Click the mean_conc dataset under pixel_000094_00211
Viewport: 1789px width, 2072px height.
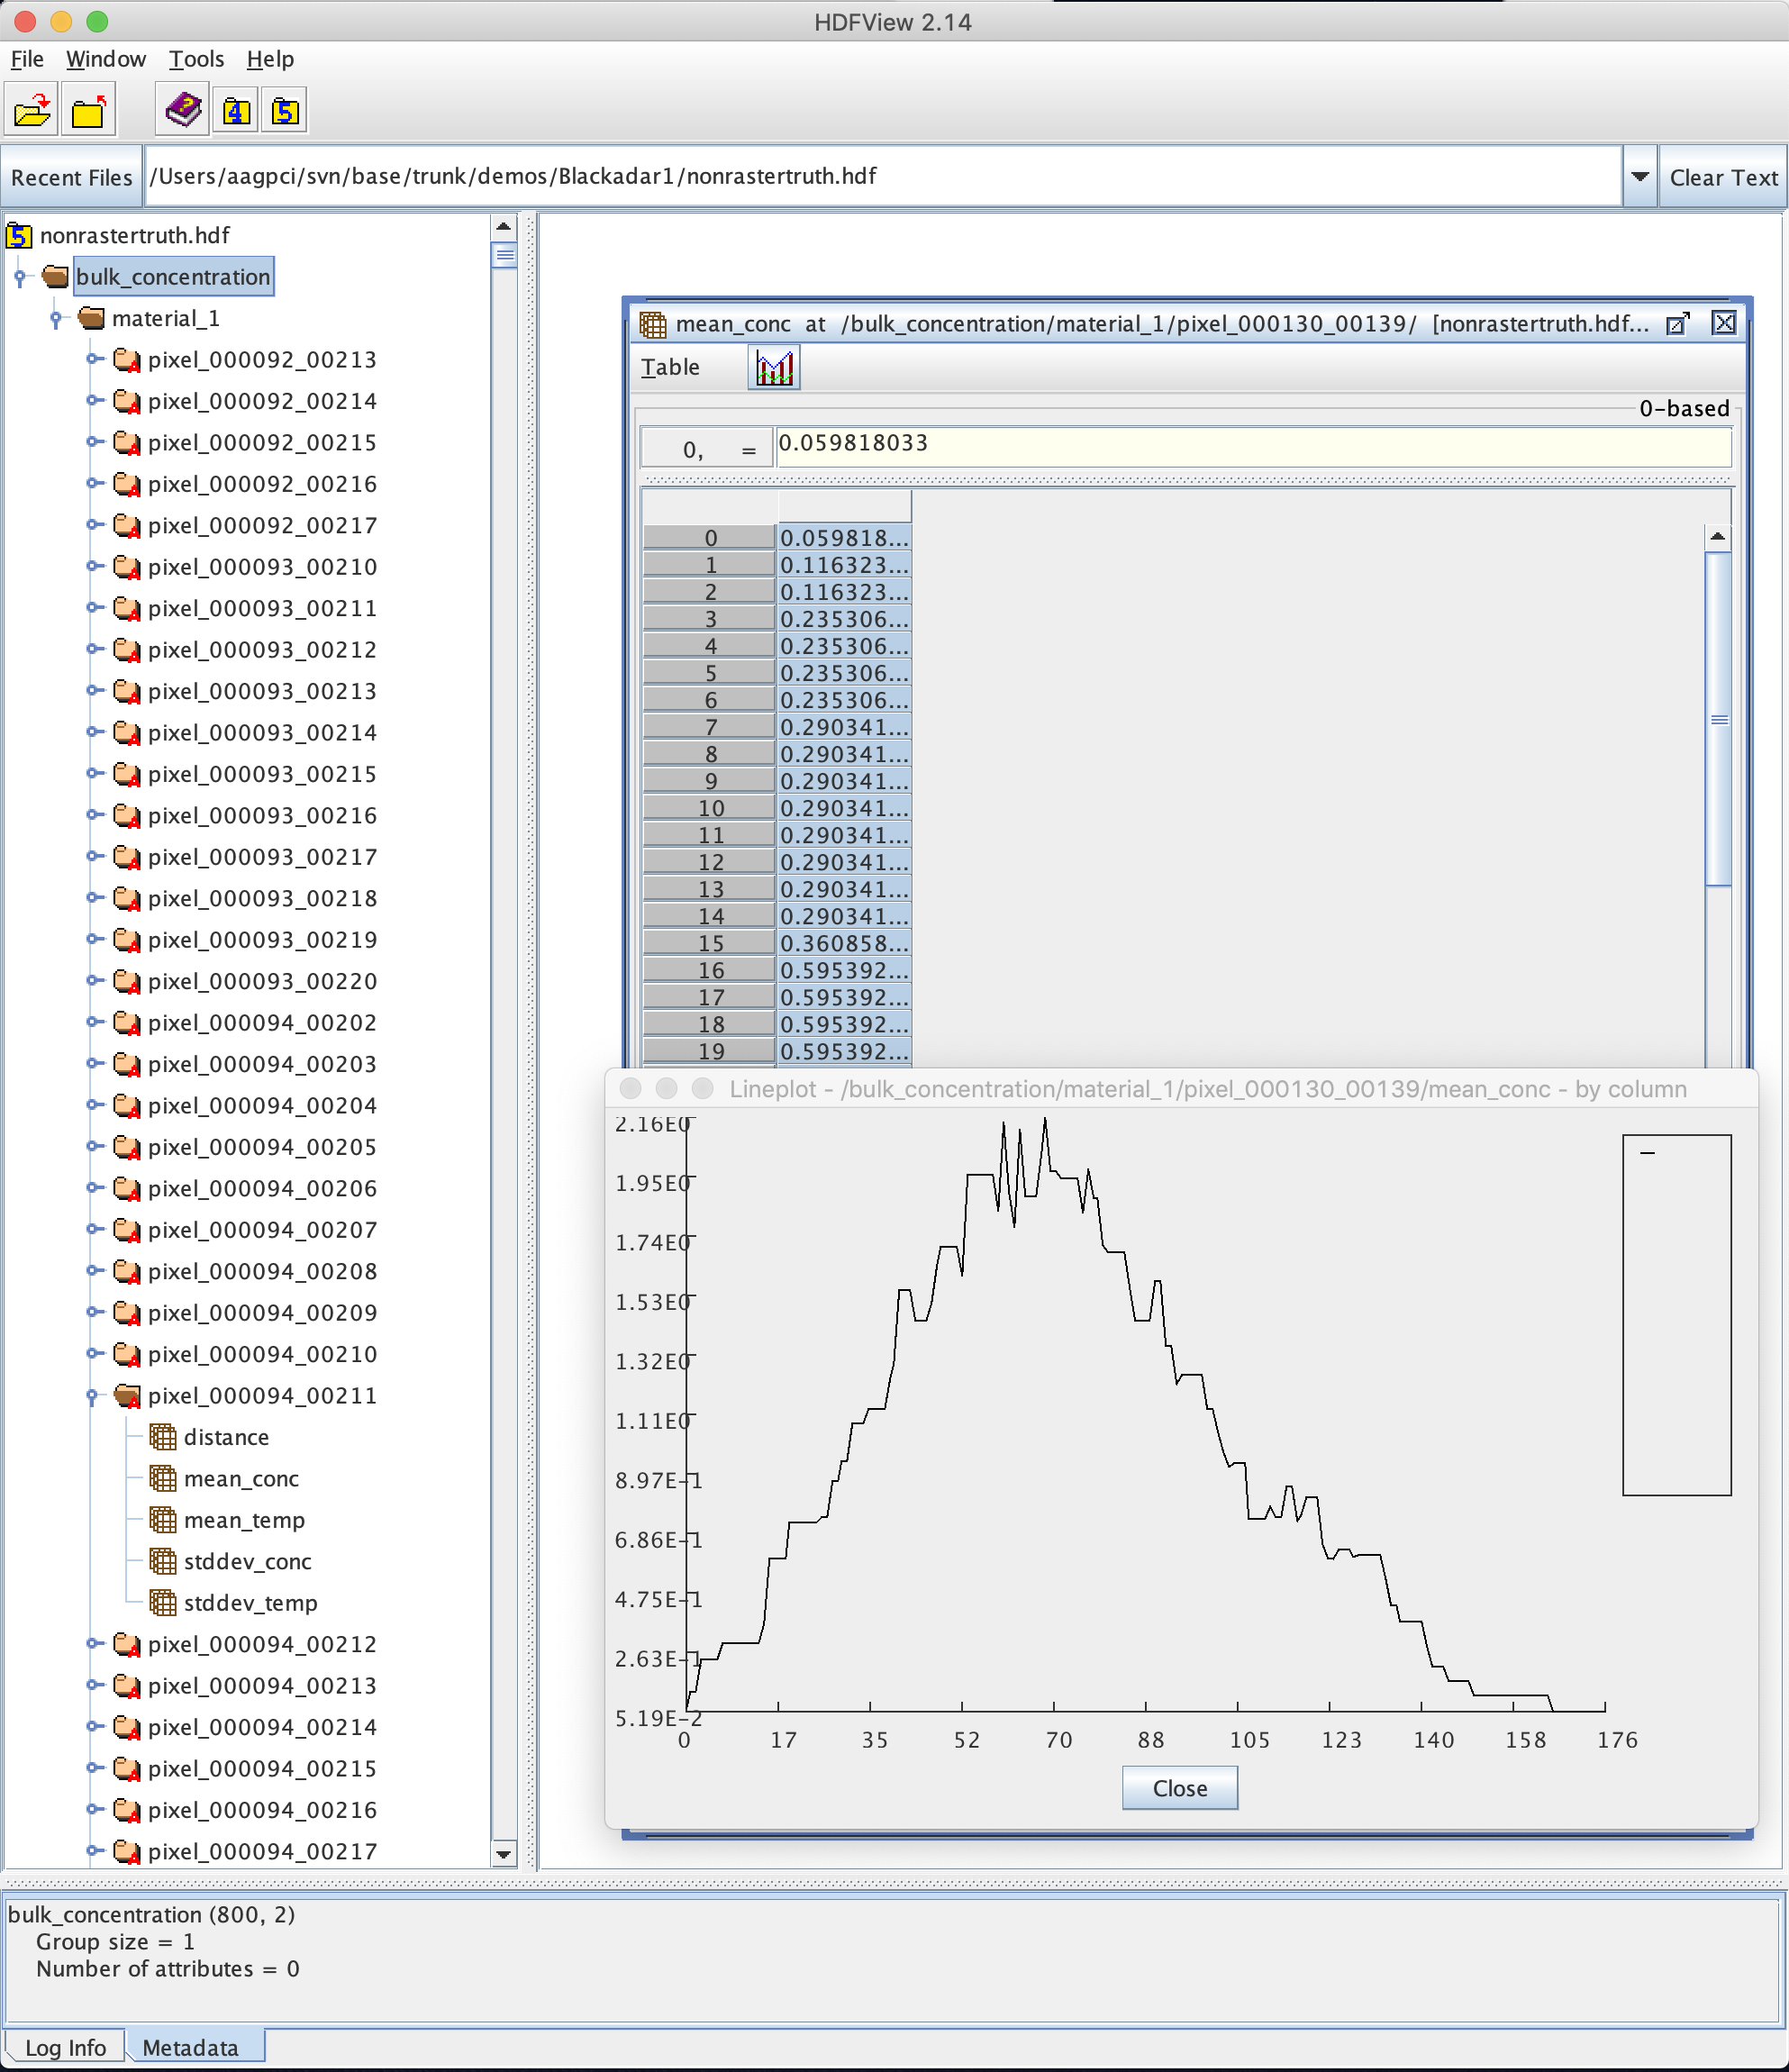[238, 1478]
